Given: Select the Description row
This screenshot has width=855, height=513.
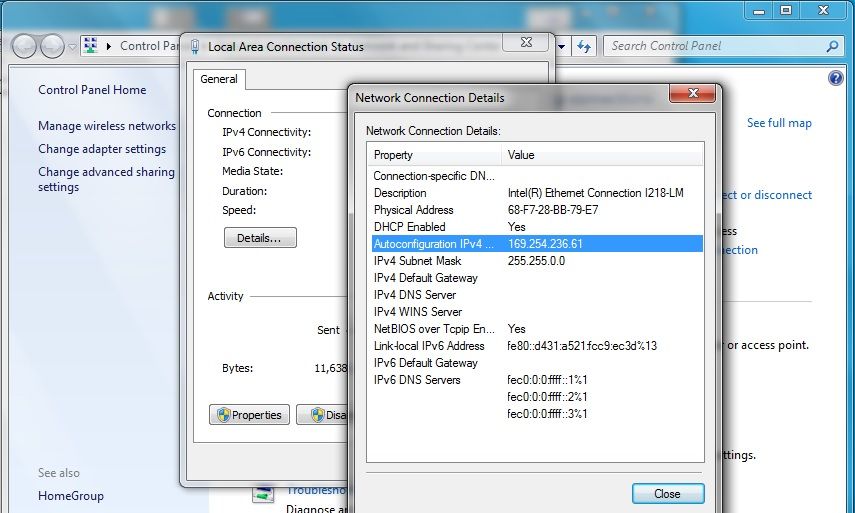Looking at the screenshot, I should (537, 193).
